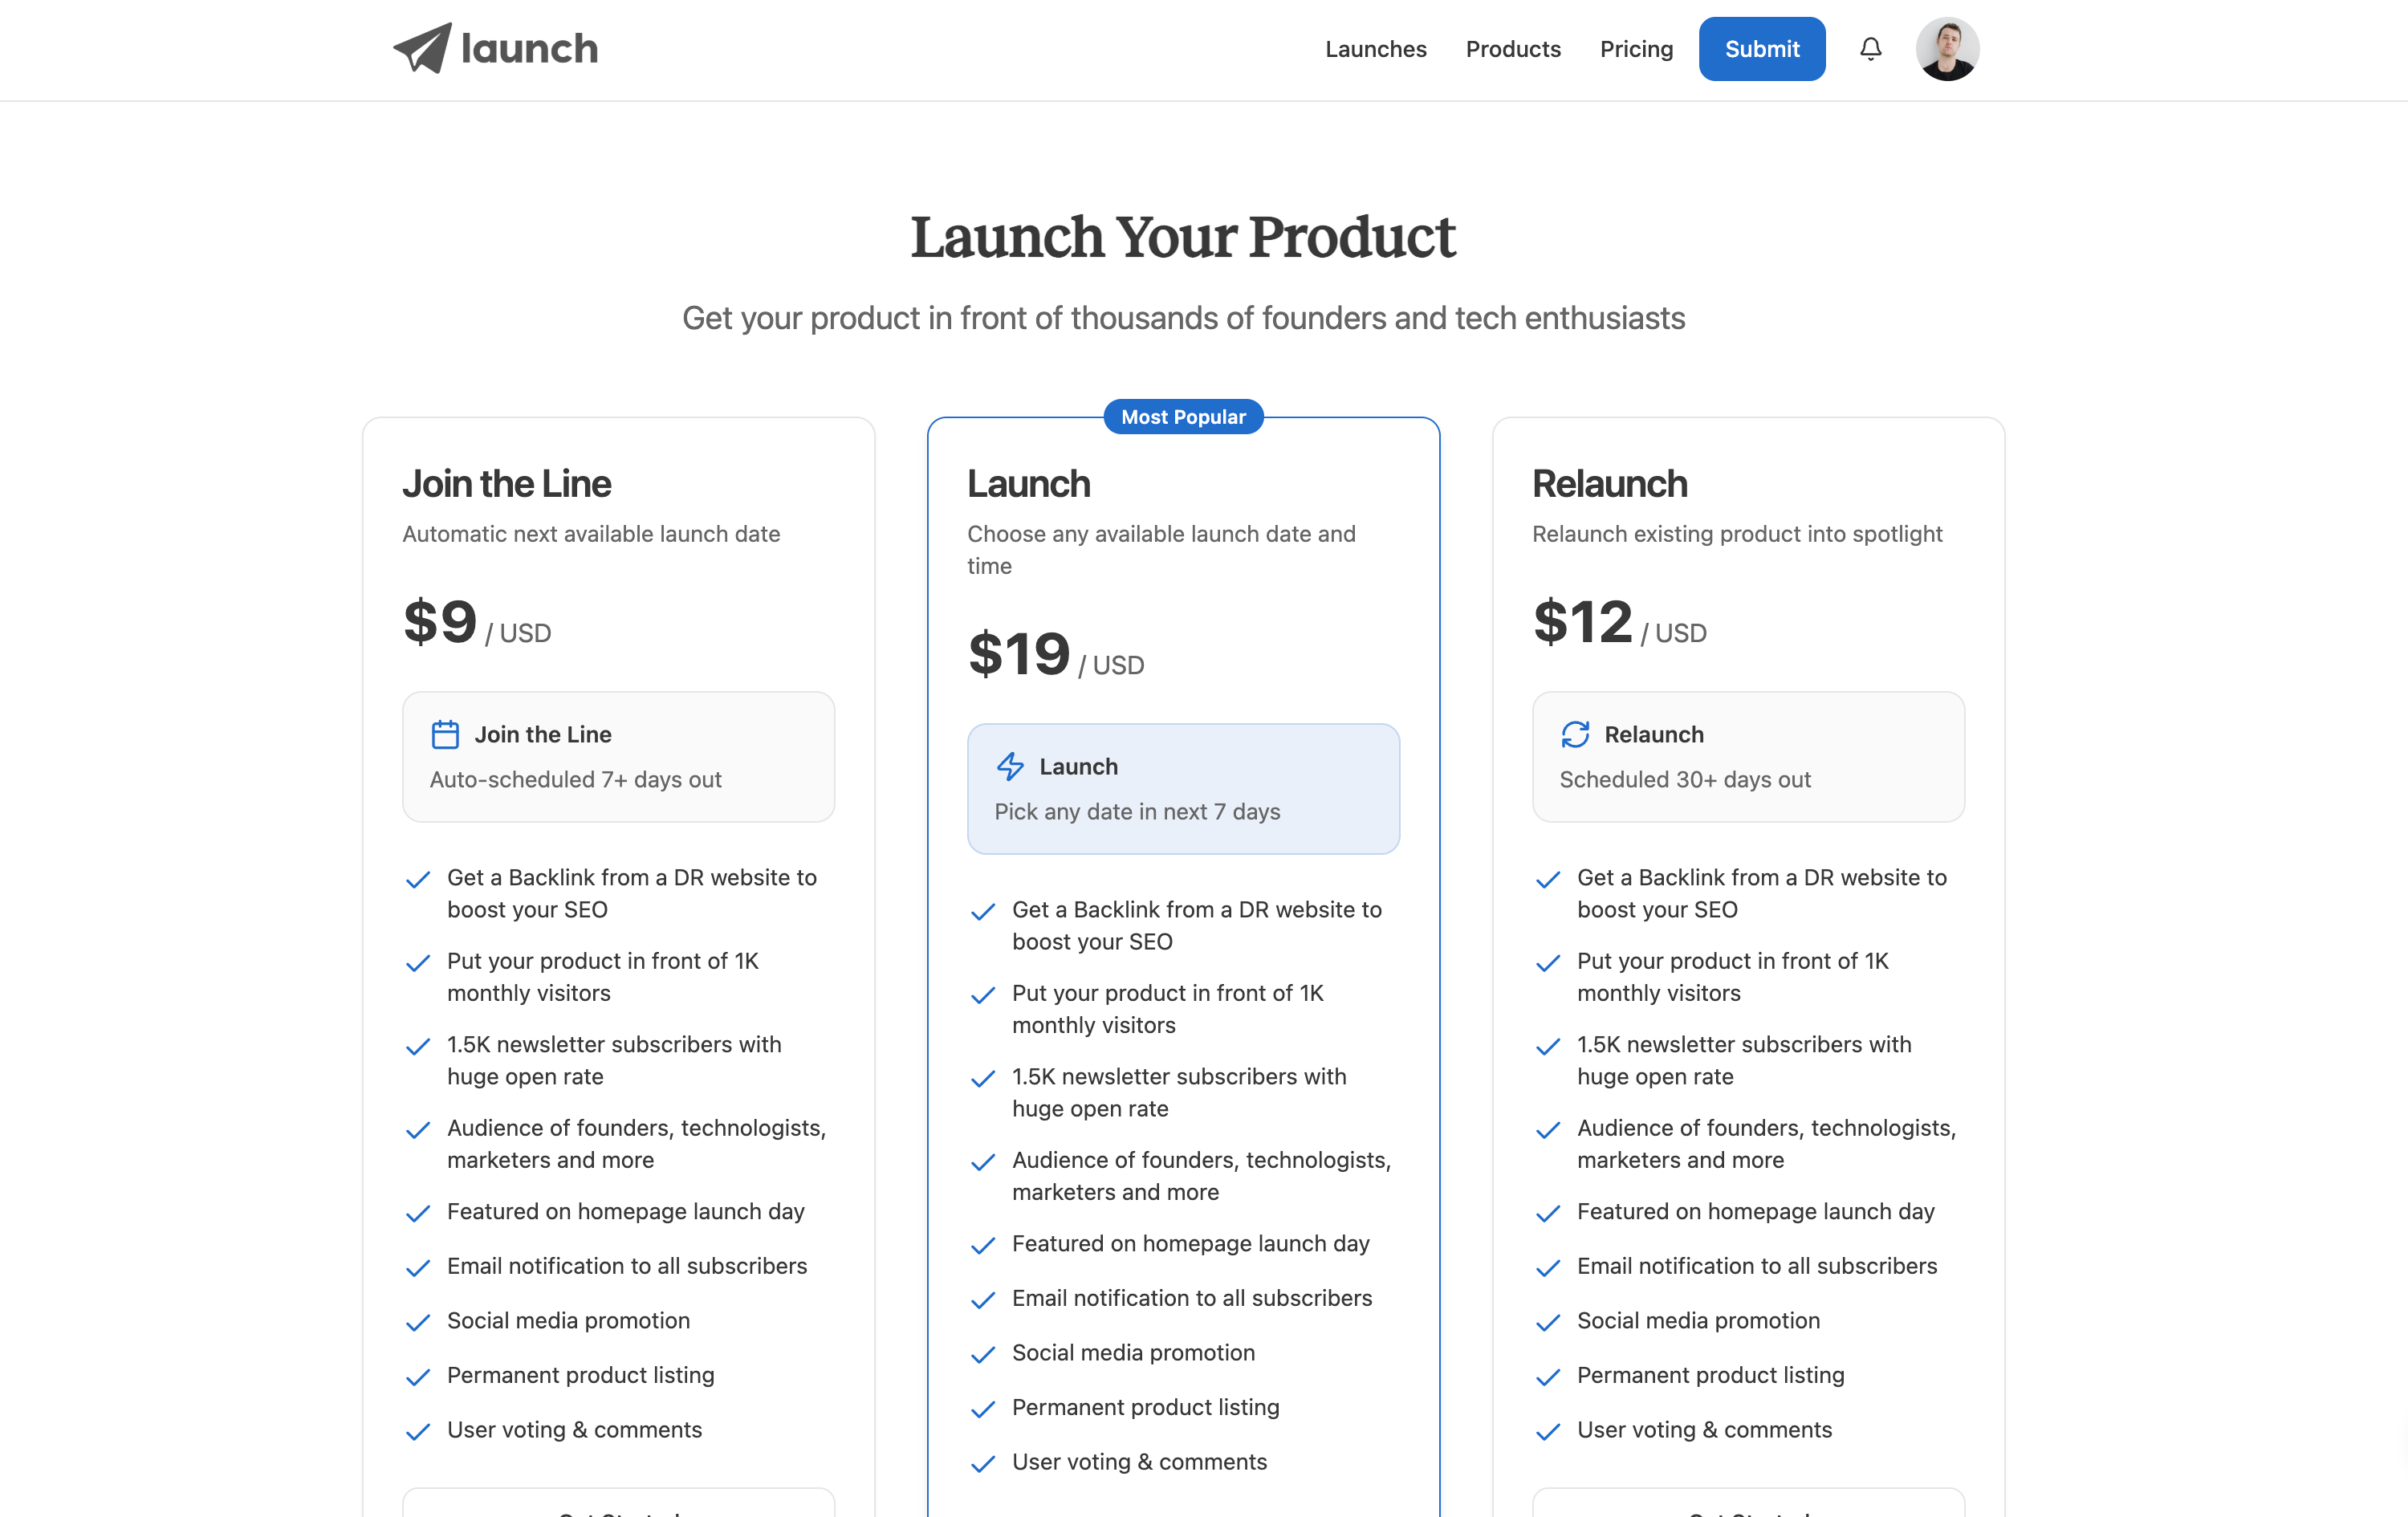
Task: Open the user profile avatar
Action: tap(1946, 49)
